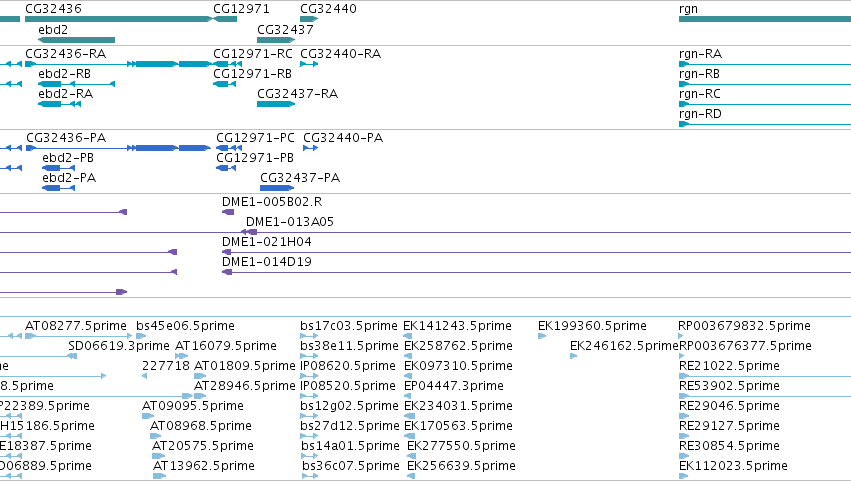Click the CG12971-PB protein label
The image size is (851, 481).
point(255,158)
